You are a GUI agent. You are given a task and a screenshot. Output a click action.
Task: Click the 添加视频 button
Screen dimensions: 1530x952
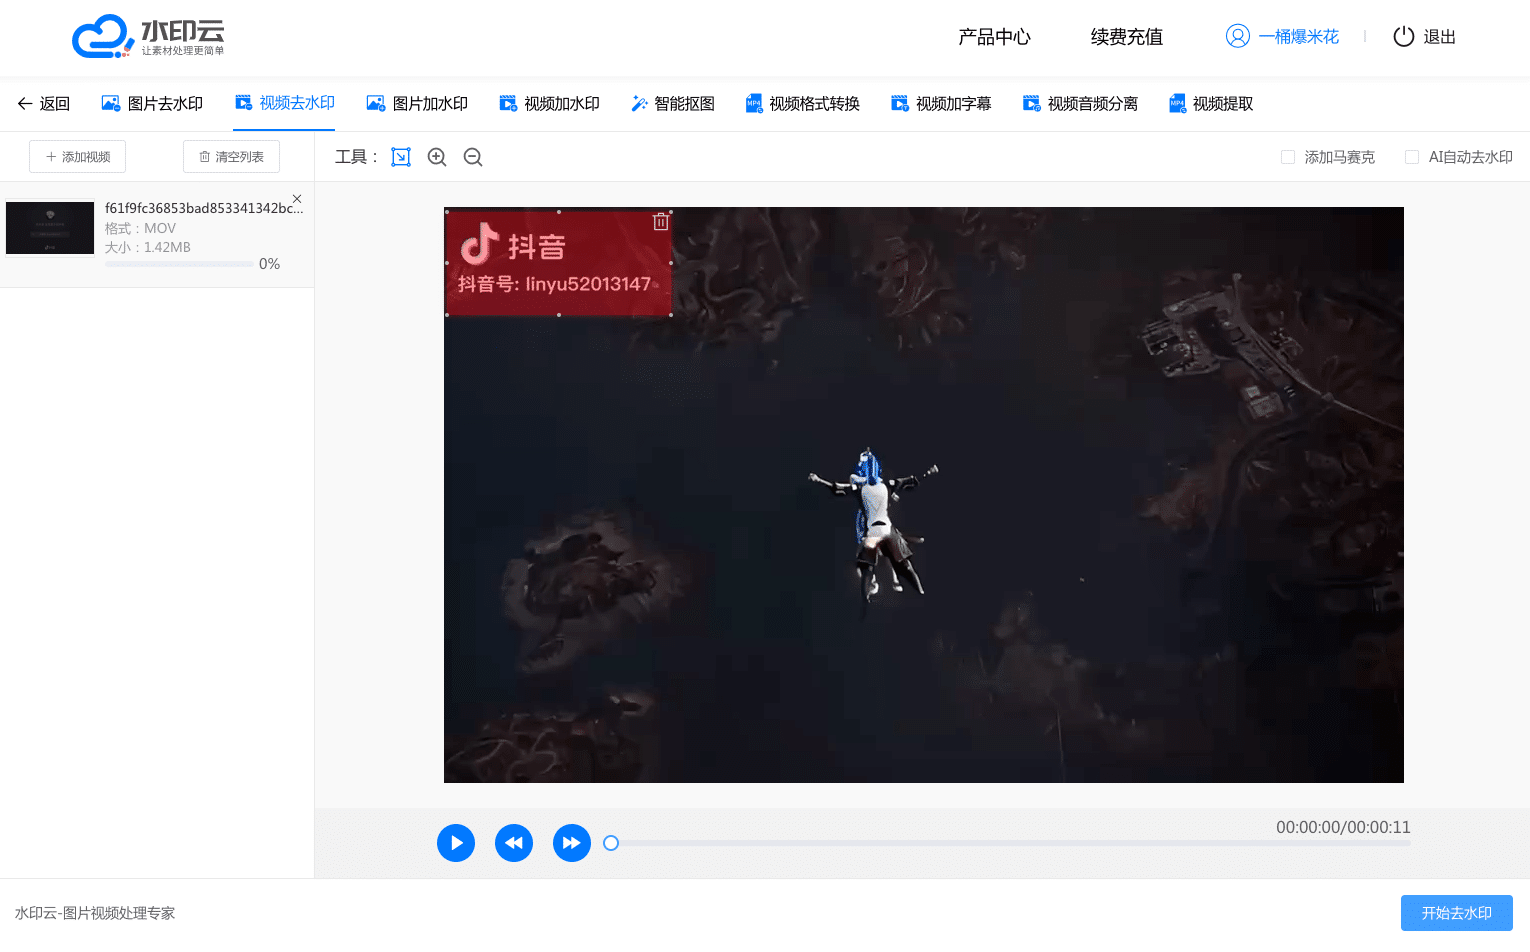click(77, 157)
